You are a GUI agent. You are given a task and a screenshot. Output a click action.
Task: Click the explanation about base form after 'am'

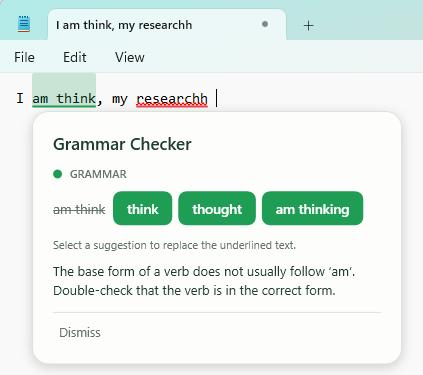pos(204,281)
